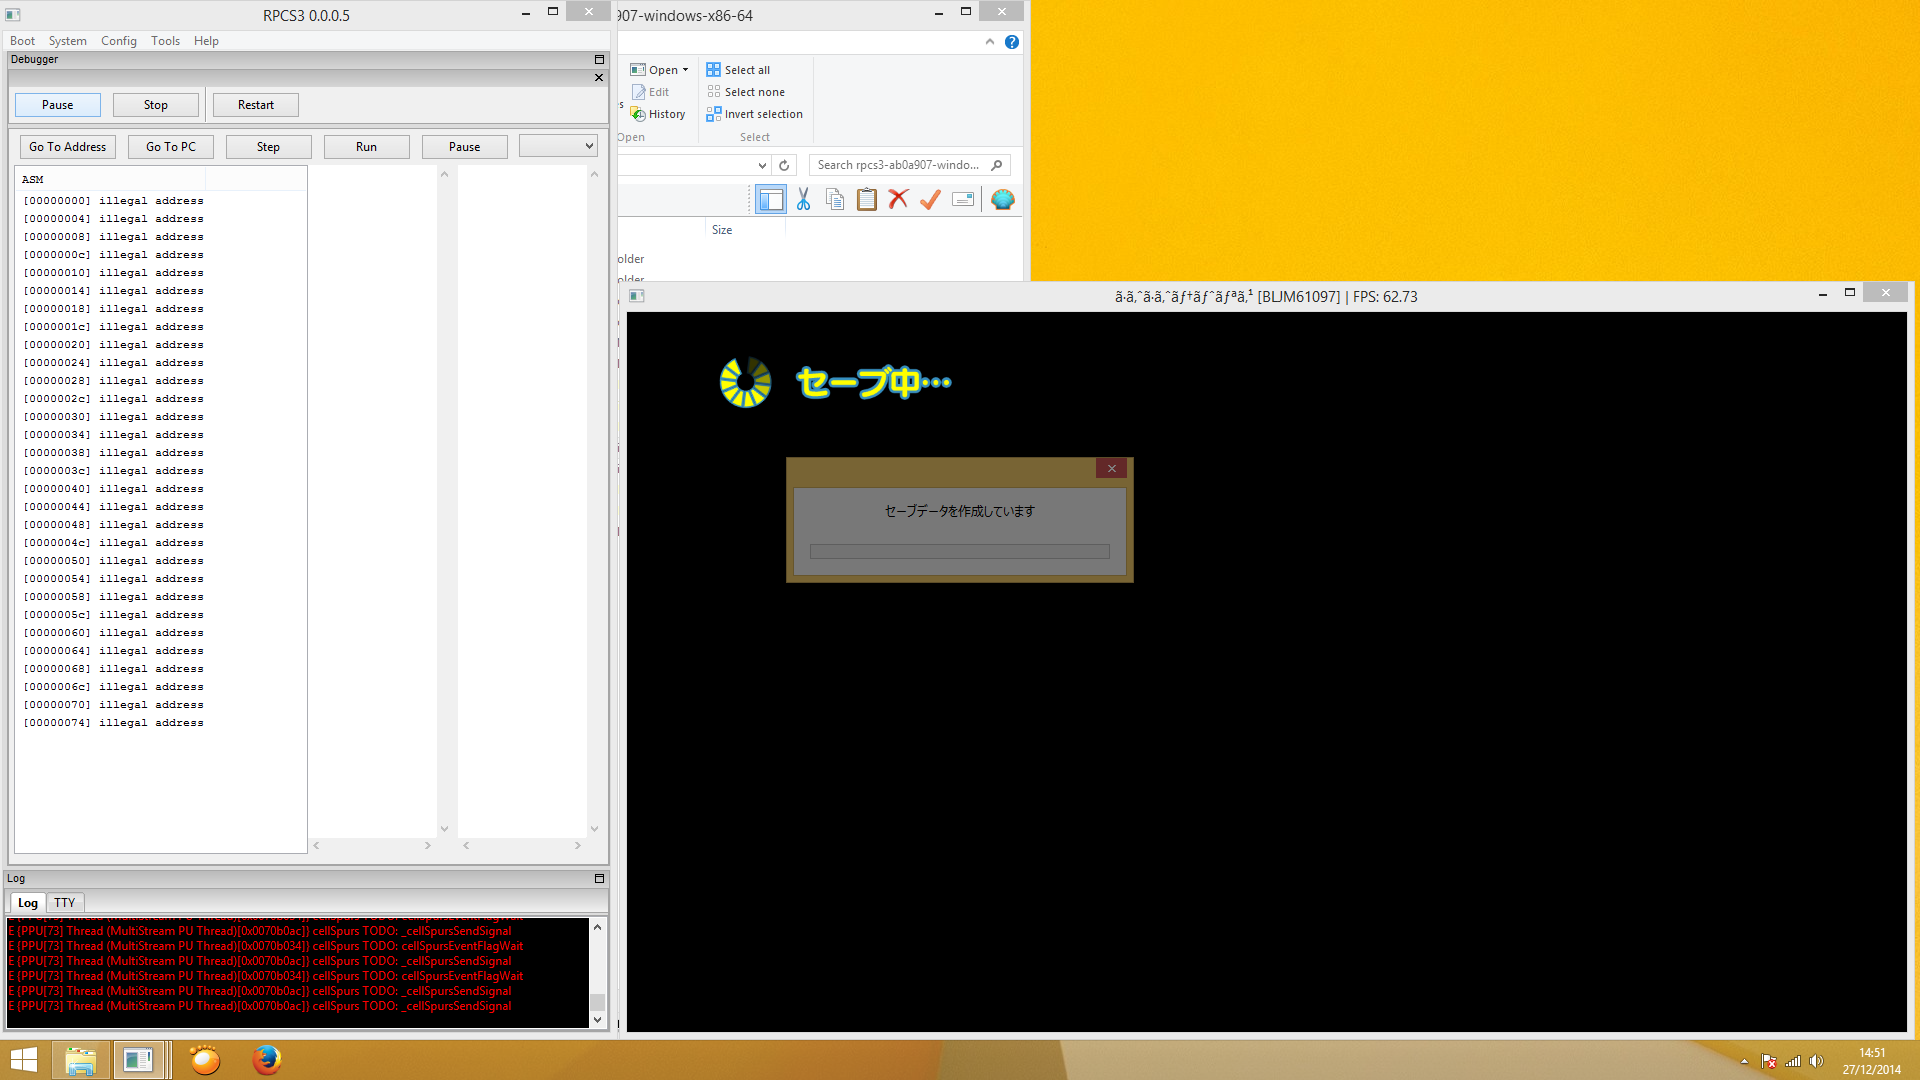Click the clipboard Paste icon
Image resolution: width=1920 pixels, height=1080 pixels.
(x=867, y=200)
